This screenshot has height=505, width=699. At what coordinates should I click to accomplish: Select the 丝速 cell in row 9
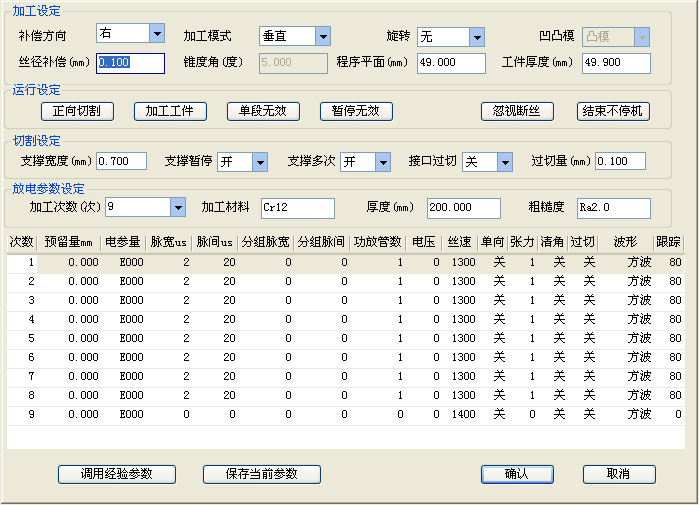[463, 414]
